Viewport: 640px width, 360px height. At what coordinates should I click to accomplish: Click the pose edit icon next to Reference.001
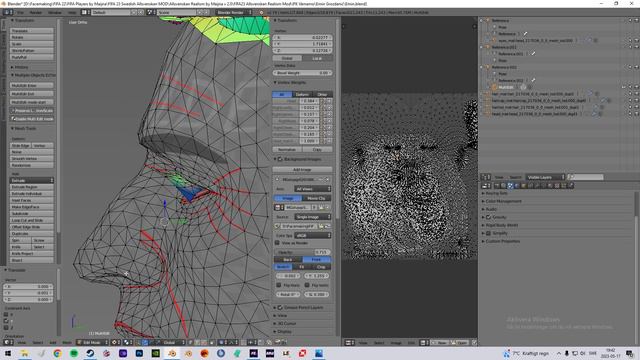point(533,53)
